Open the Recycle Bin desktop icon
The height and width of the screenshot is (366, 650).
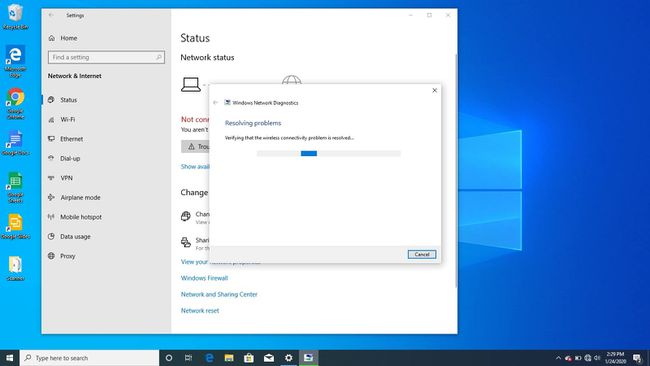[15, 17]
